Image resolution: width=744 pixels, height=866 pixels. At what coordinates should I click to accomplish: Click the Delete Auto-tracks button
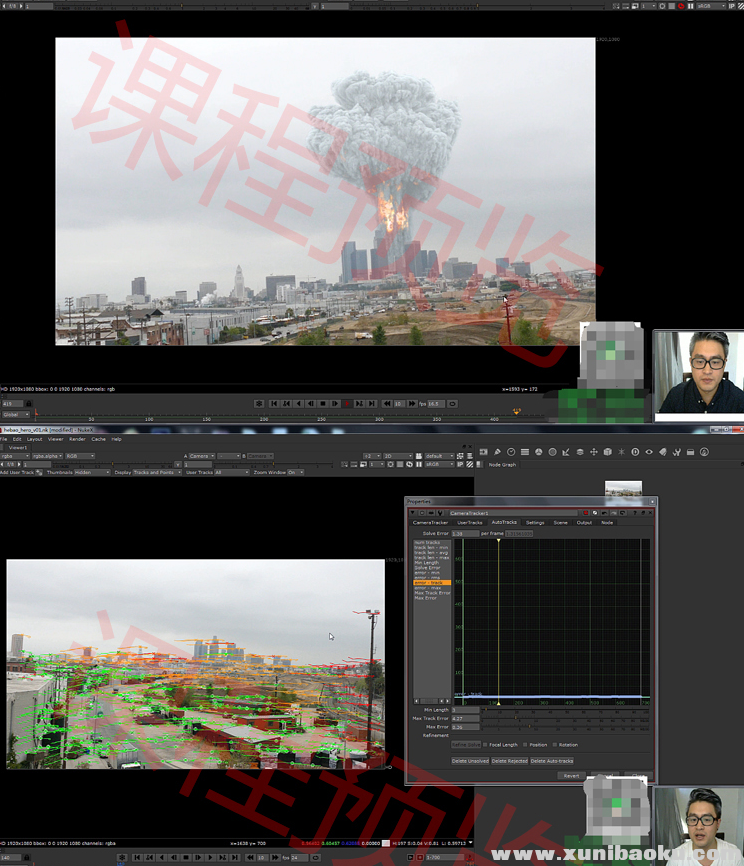tap(551, 761)
